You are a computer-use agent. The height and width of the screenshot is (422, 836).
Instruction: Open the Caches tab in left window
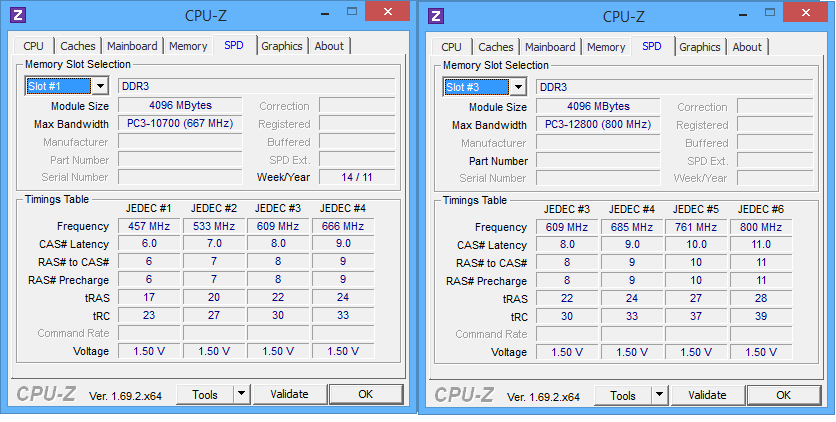click(78, 46)
